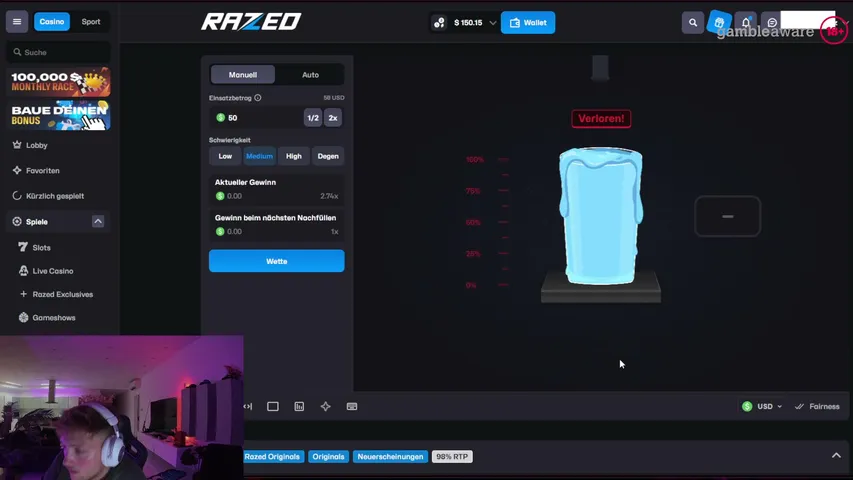Click the Razed logo

251,22
